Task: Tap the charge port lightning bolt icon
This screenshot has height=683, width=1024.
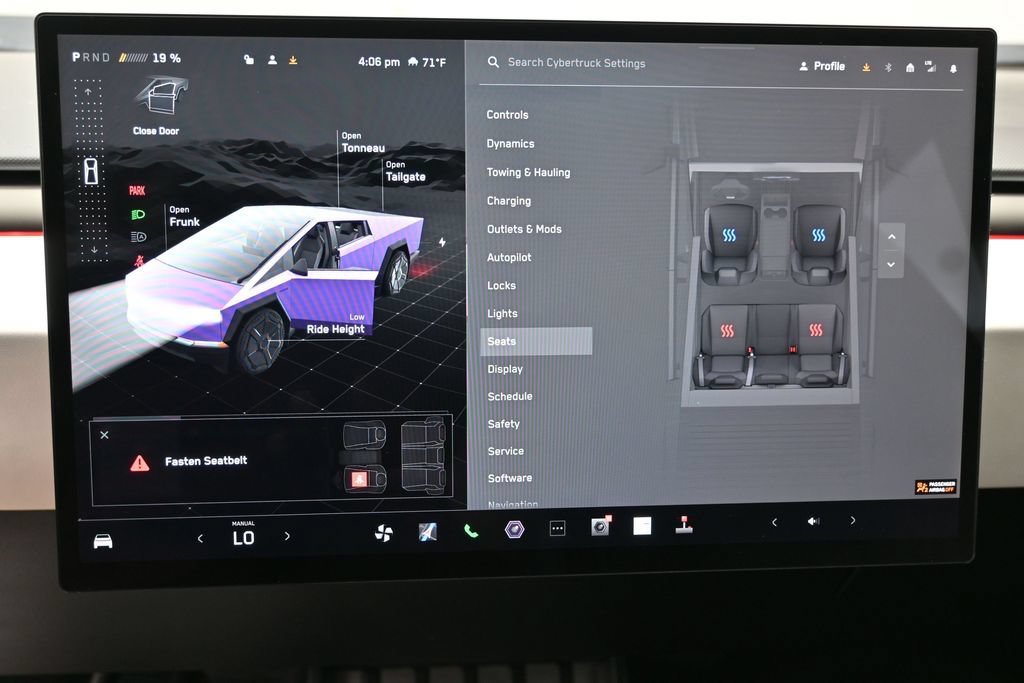Action: tap(442, 242)
